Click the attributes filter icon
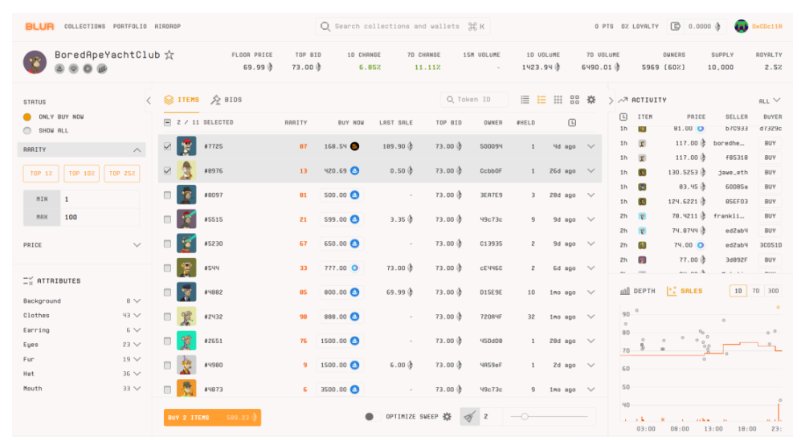The width and height of the screenshot is (801, 443). click(28, 281)
